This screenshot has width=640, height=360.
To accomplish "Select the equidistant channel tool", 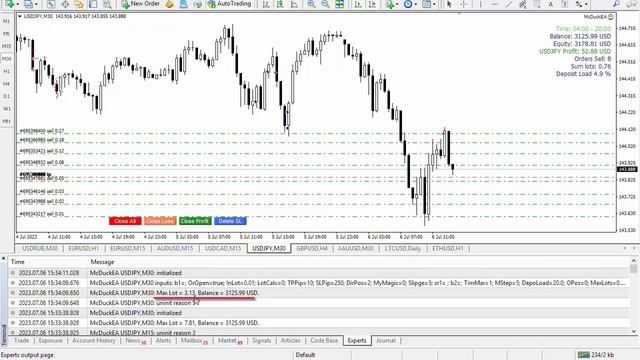I will (522, 4).
